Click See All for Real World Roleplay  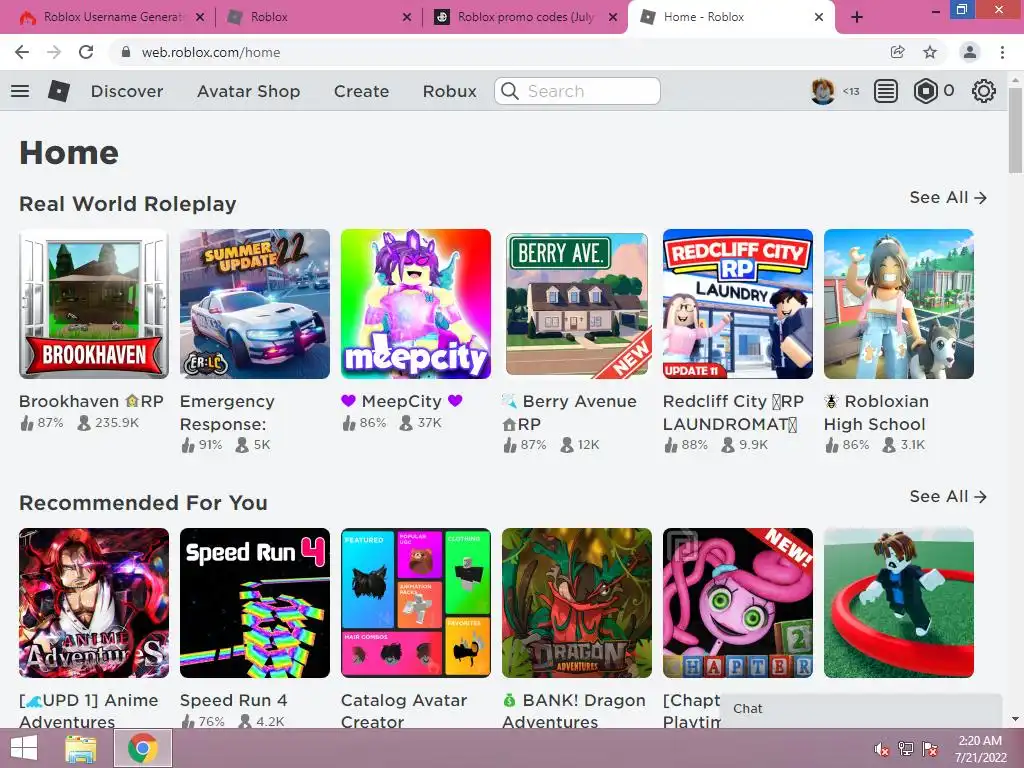[948, 197]
